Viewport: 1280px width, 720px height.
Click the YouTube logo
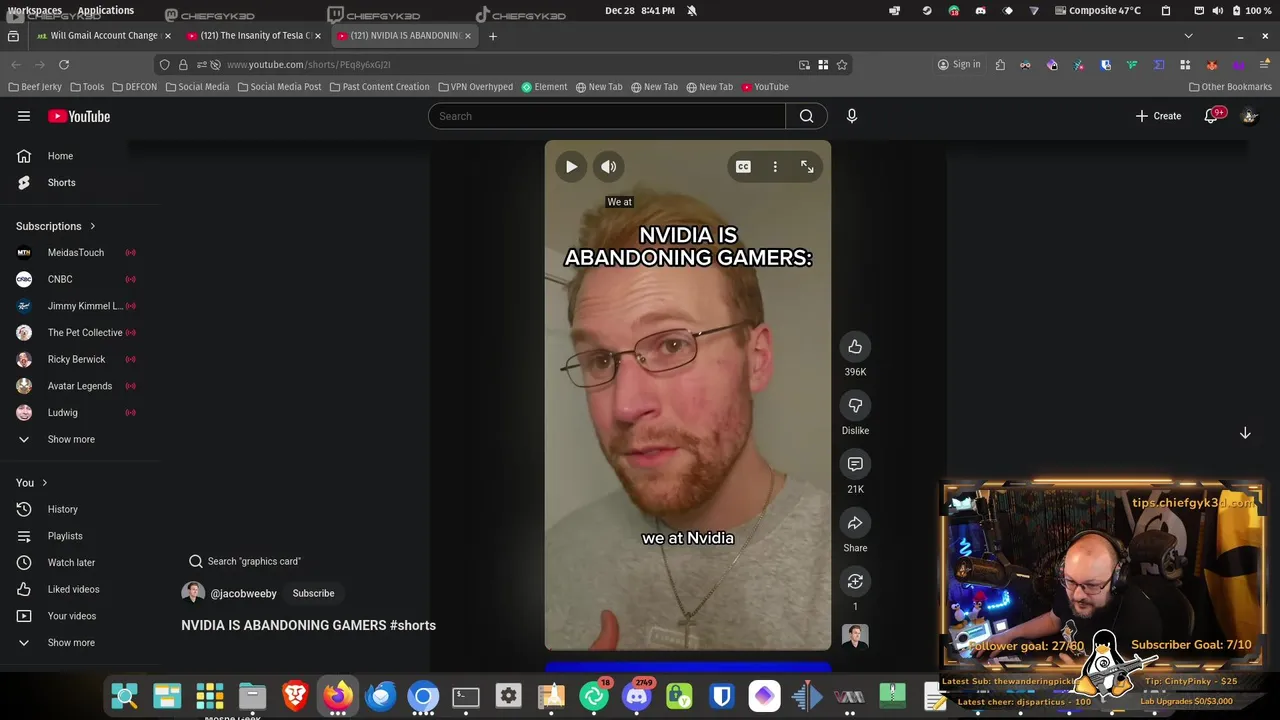pyautogui.click(x=79, y=116)
